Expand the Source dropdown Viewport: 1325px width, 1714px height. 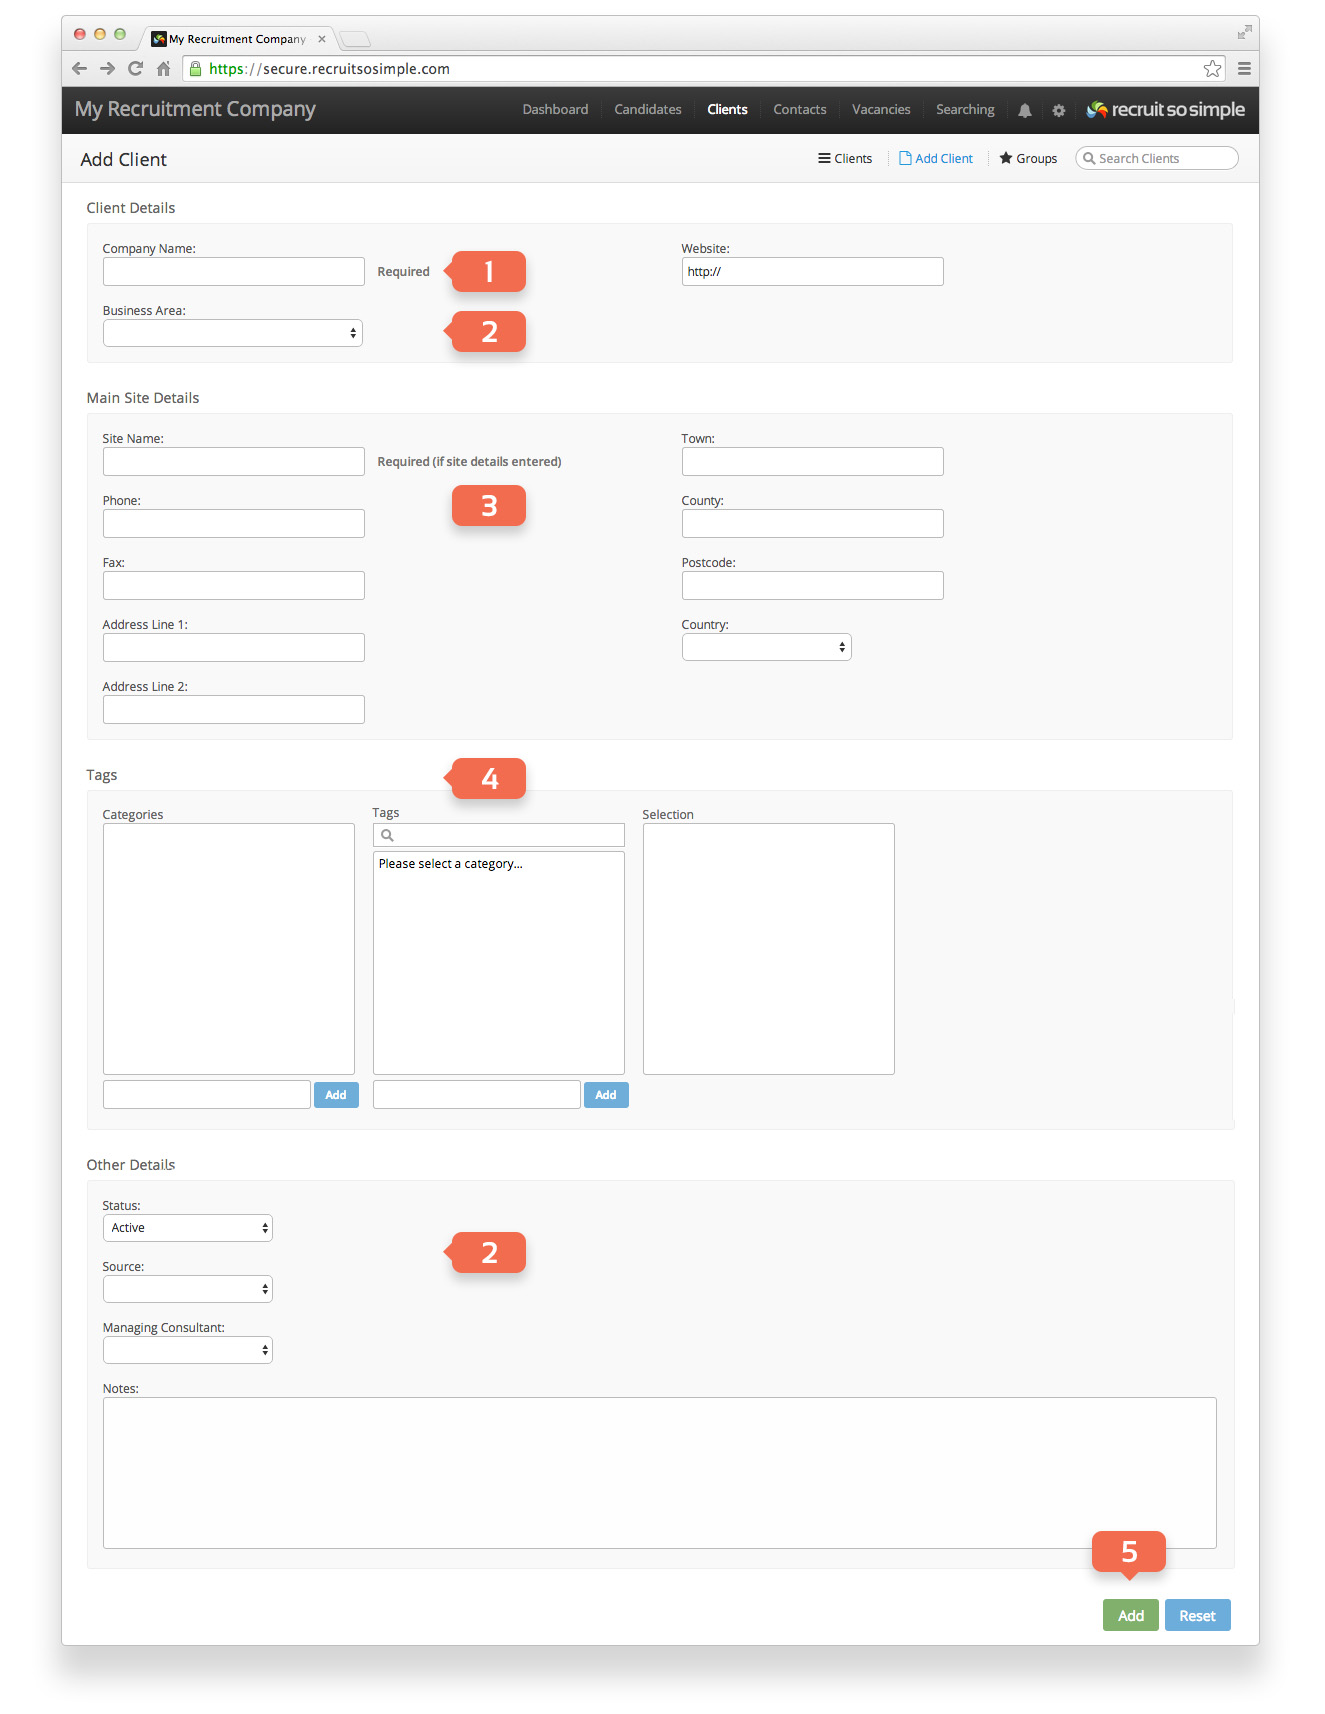point(188,1289)
